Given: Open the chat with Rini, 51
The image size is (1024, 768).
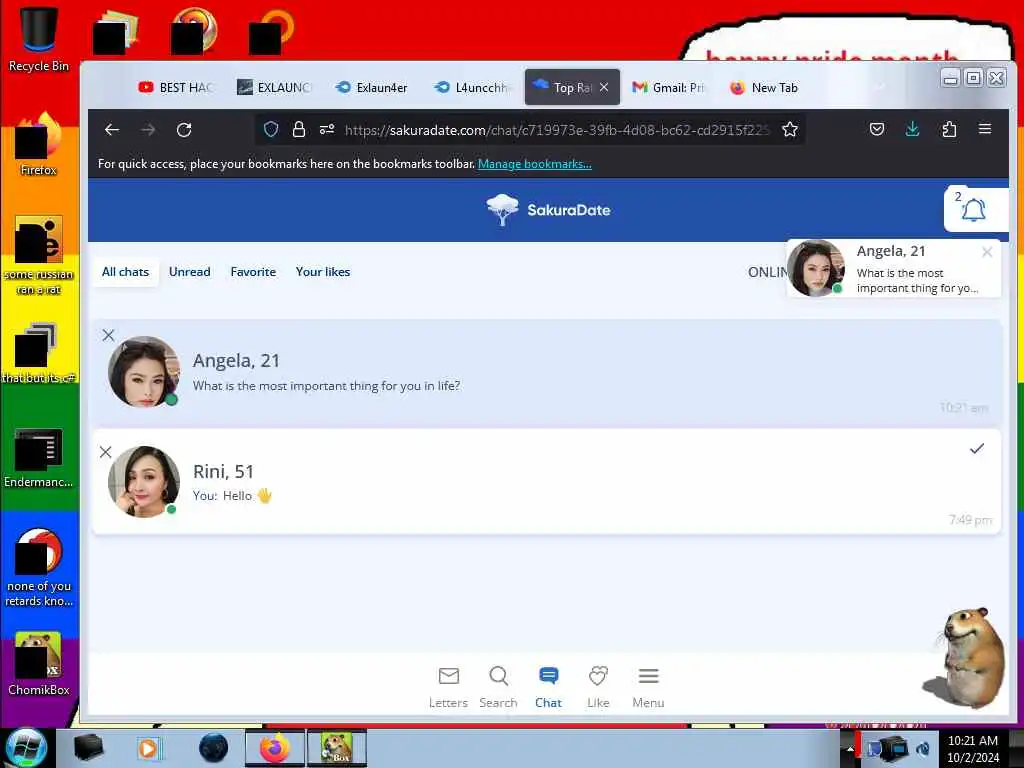Looking at the screenshot, I should 547,482.
